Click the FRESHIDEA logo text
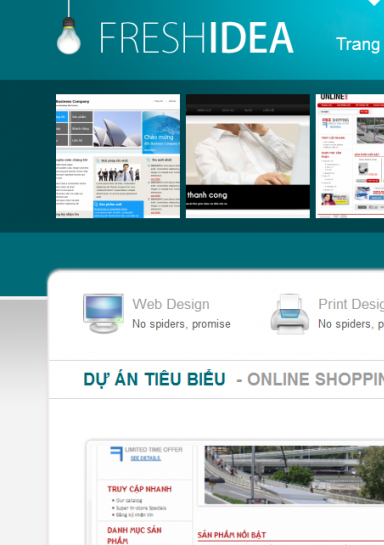384x545 pixels. [x=196, y=38]
